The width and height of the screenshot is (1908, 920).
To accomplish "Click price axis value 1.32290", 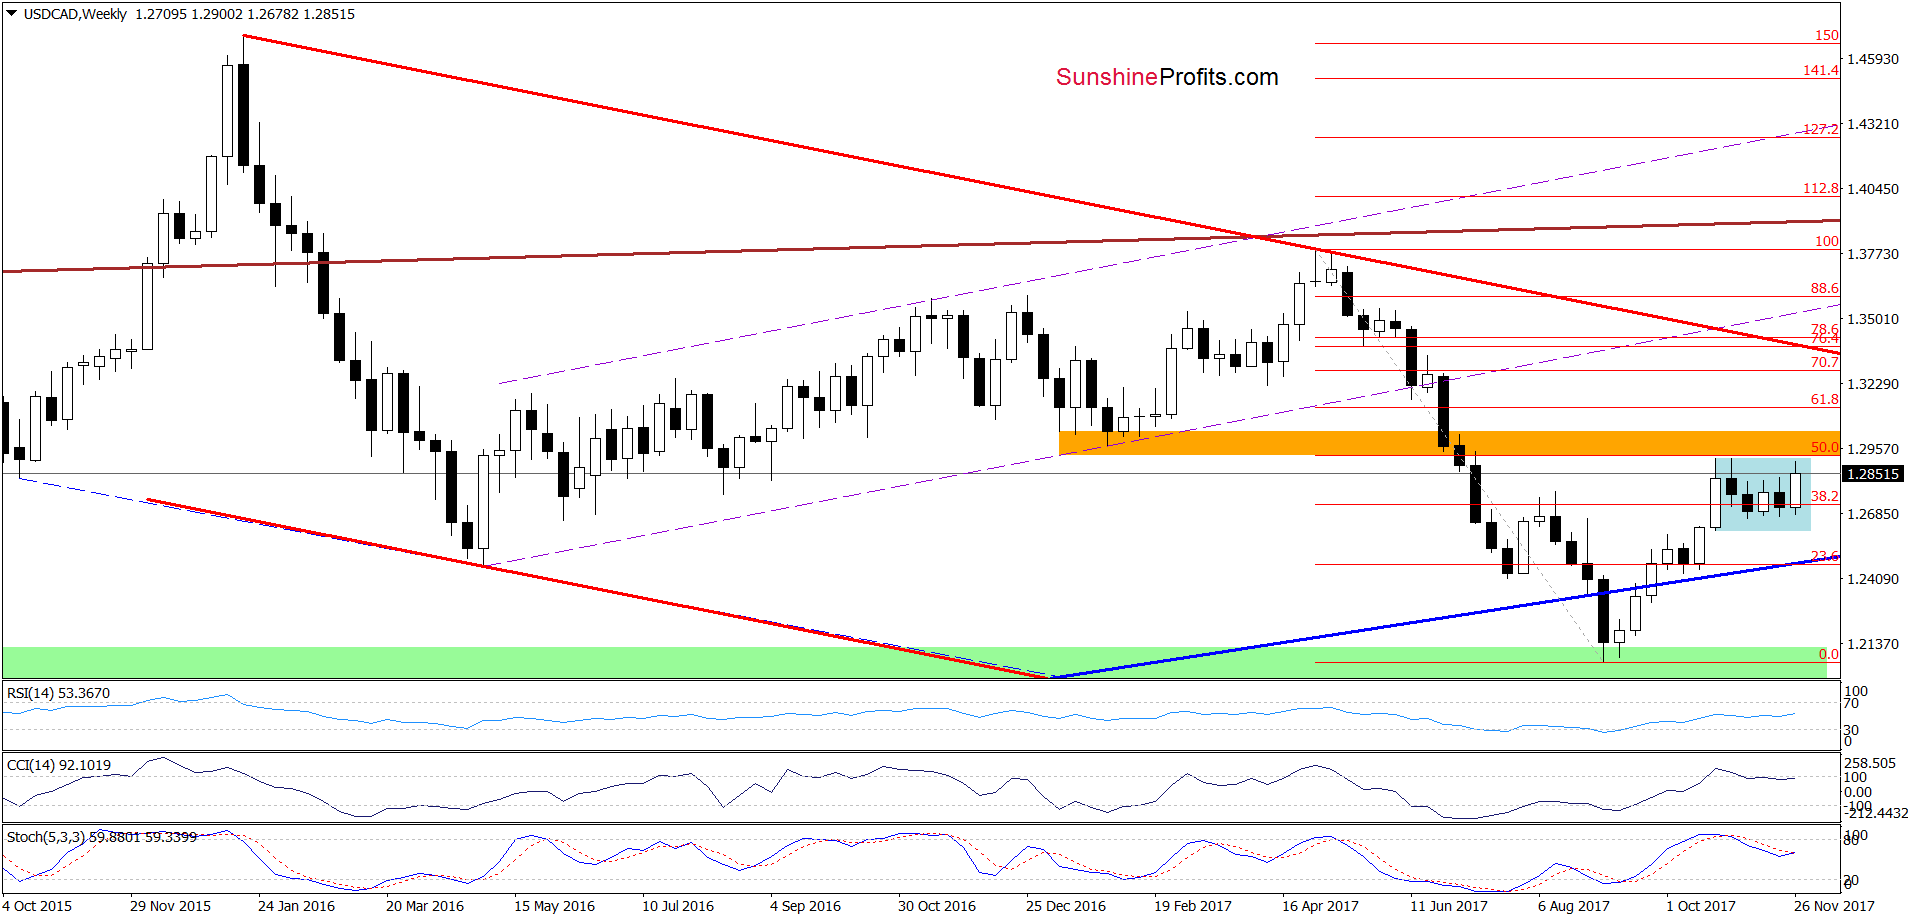I will click(x=1872, y=384).
